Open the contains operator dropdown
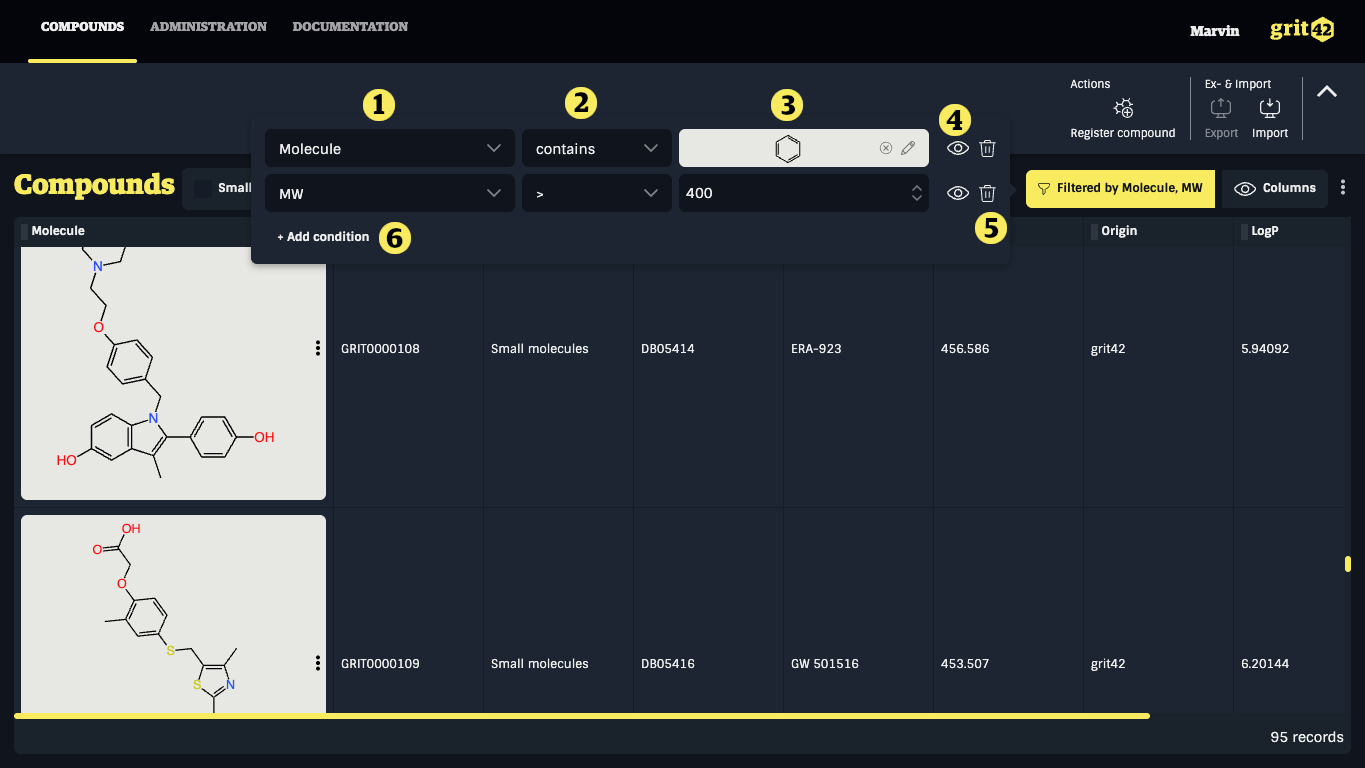Image resolution: width=1365 pixels, height=768 pixels. tap(597, 148)
